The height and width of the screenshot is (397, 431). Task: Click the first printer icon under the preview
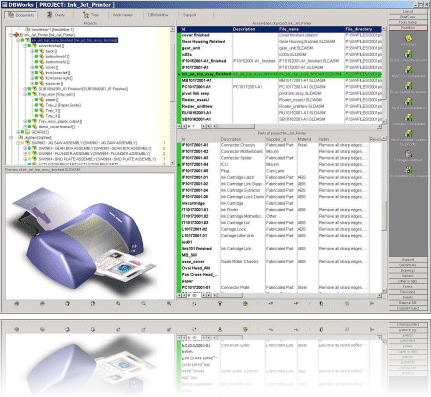17,304
